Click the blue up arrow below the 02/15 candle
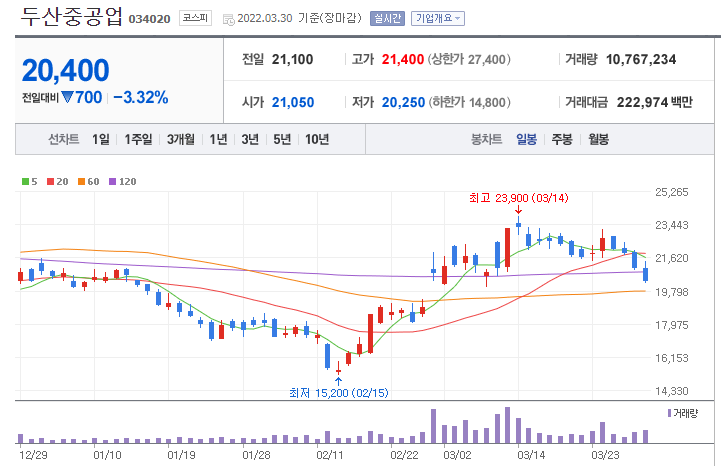The width and height of the screenshot is (721, 466). [x=338, y=381]
